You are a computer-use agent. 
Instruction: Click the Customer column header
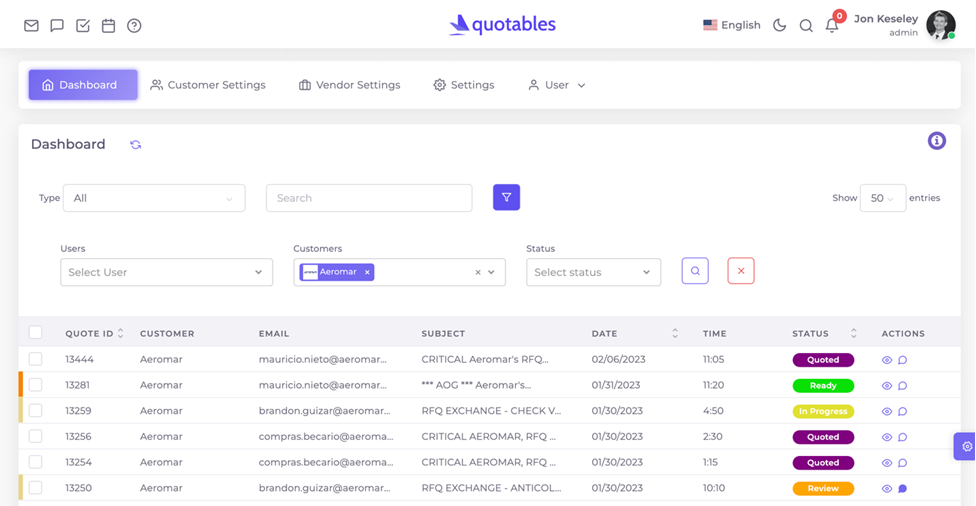pos(167,334)
